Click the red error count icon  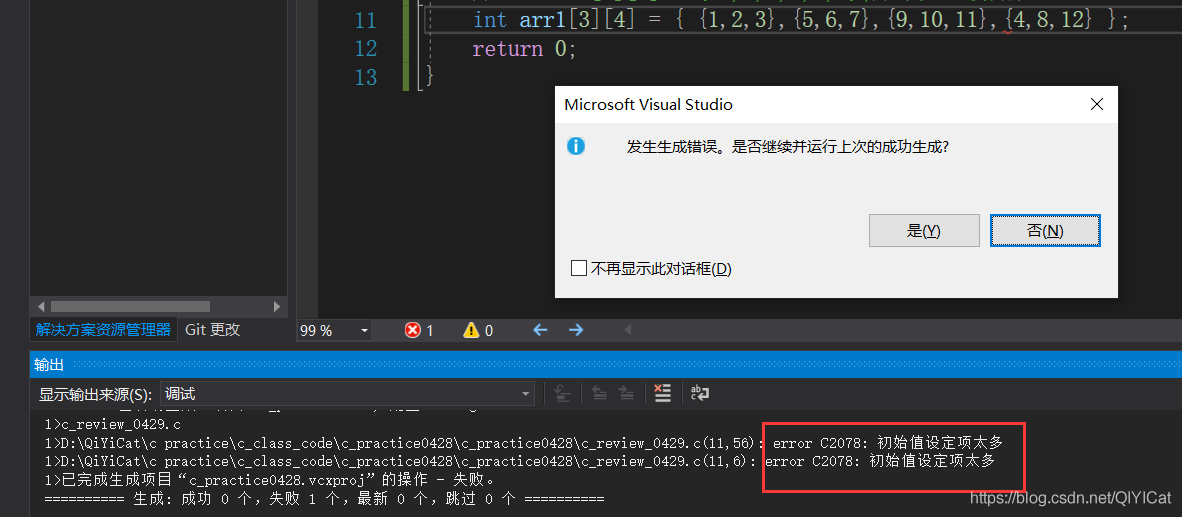413,330
